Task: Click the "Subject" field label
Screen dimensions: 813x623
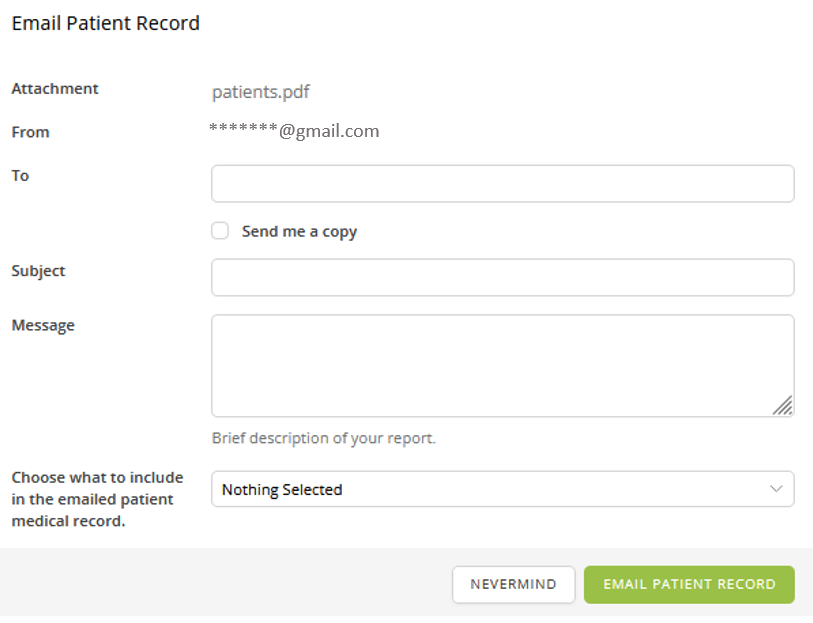Action: [38, 271]
